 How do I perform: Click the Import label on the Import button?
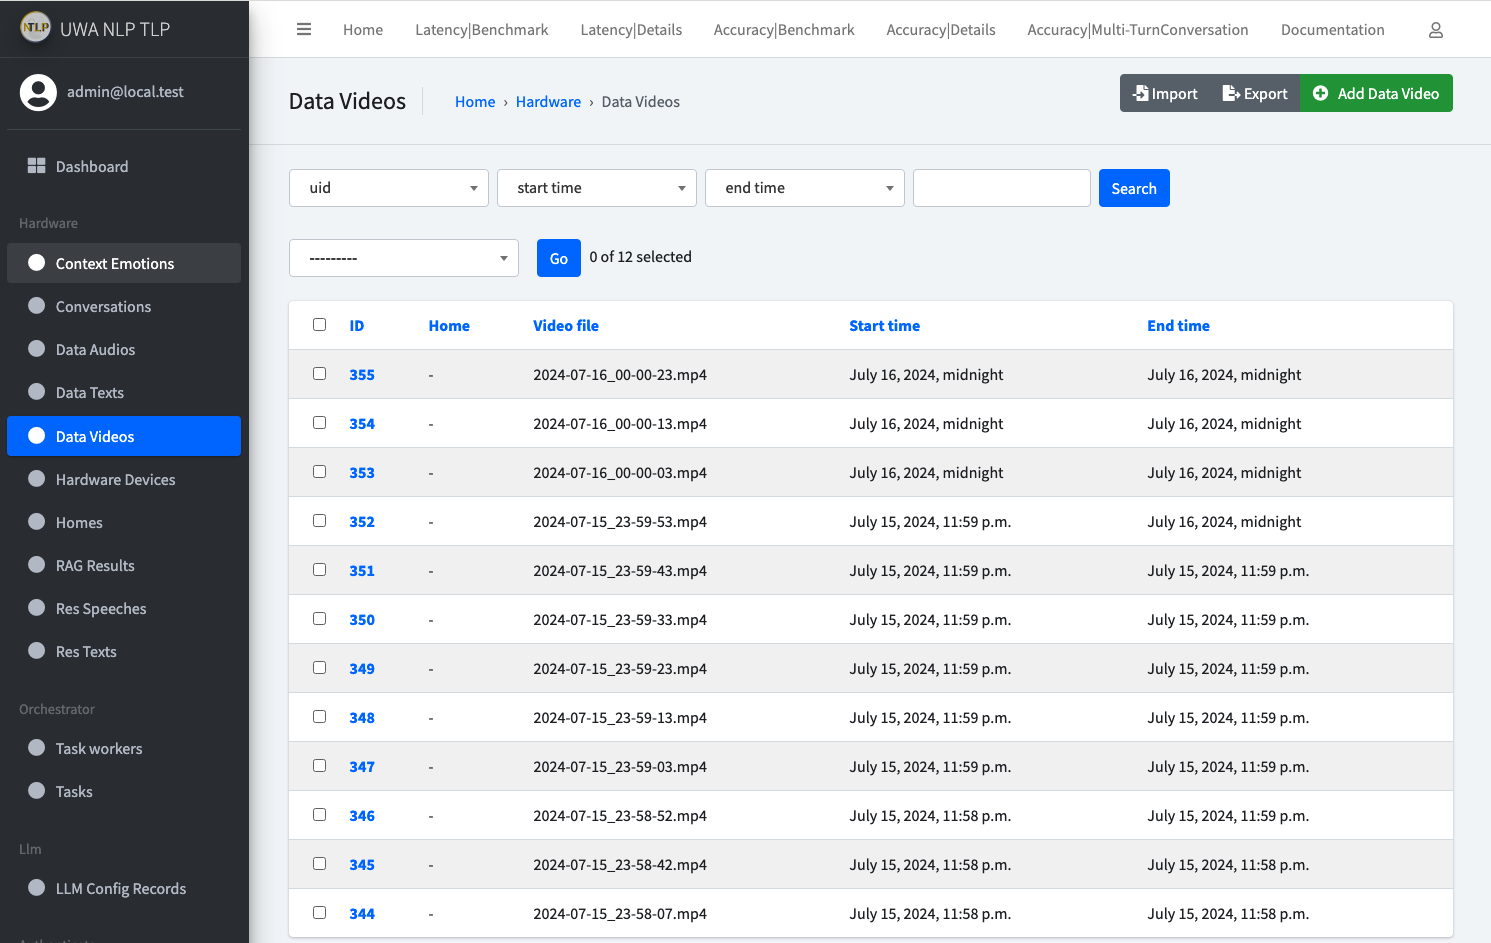click(1174, 94)
